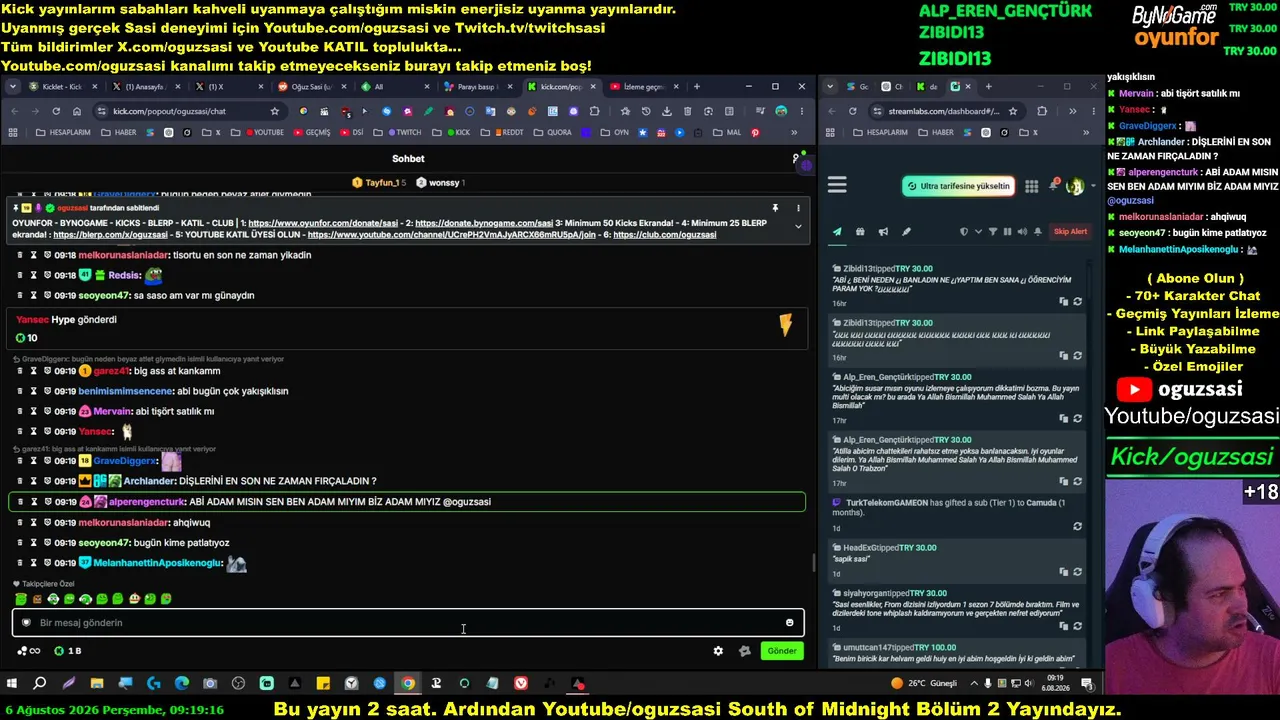Image resolution: width=1280 pixels, height=720 pixels.
Task: Open tab search dropdown in Streamlabs browser
Action: point(830,87)
